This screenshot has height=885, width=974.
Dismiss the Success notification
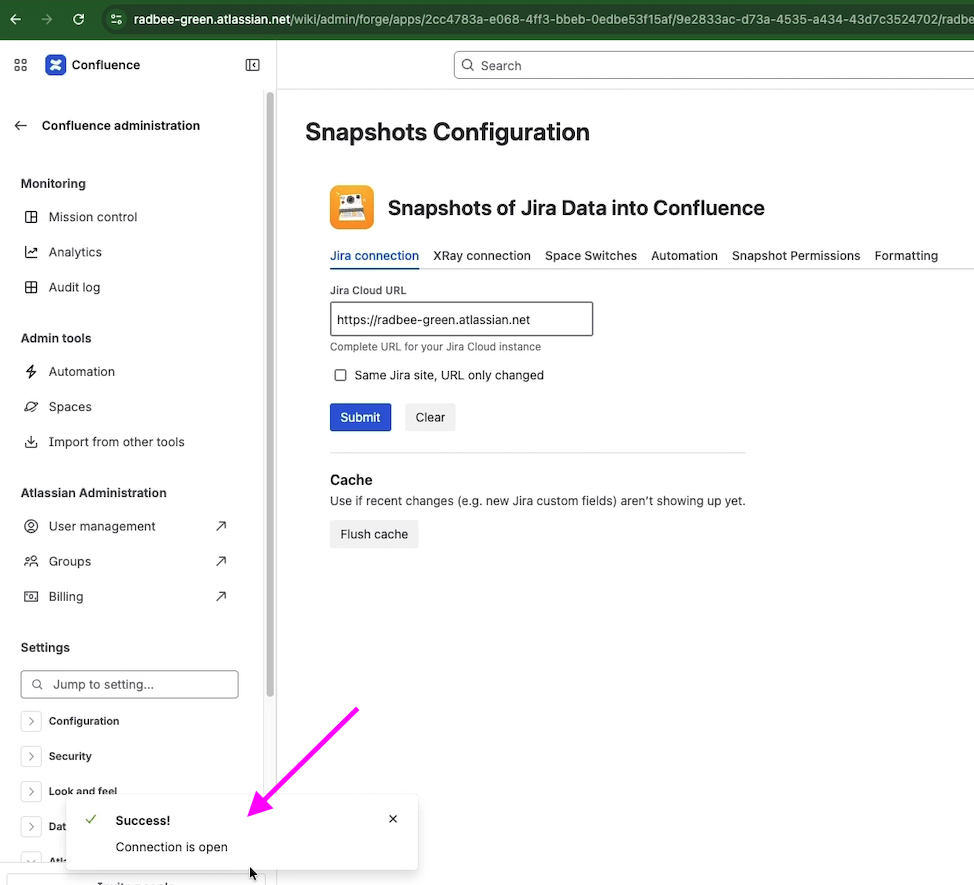coord(393,819)
